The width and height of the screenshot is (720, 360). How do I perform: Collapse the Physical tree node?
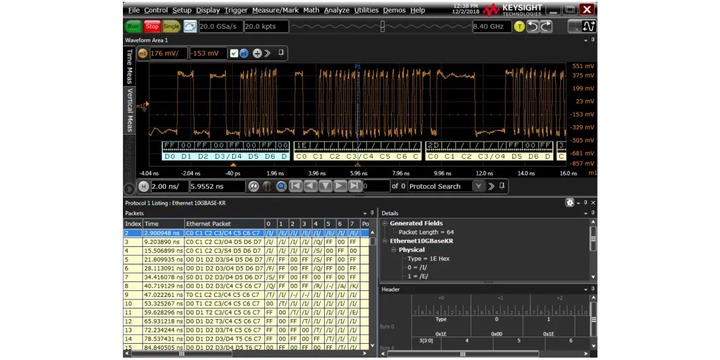(394, 250)
